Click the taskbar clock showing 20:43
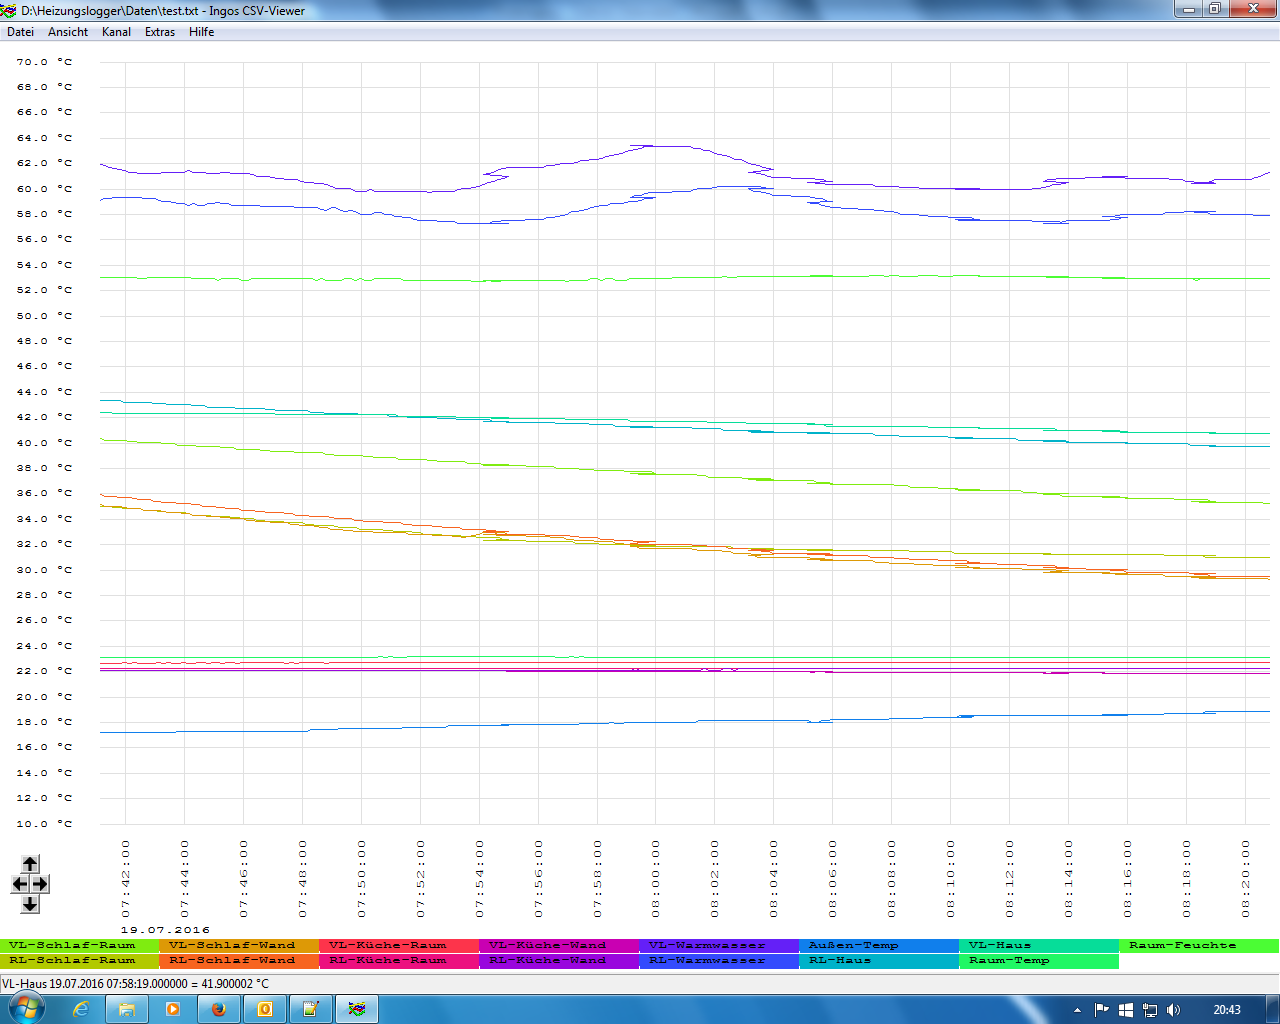 (x=1227, y=1010)
